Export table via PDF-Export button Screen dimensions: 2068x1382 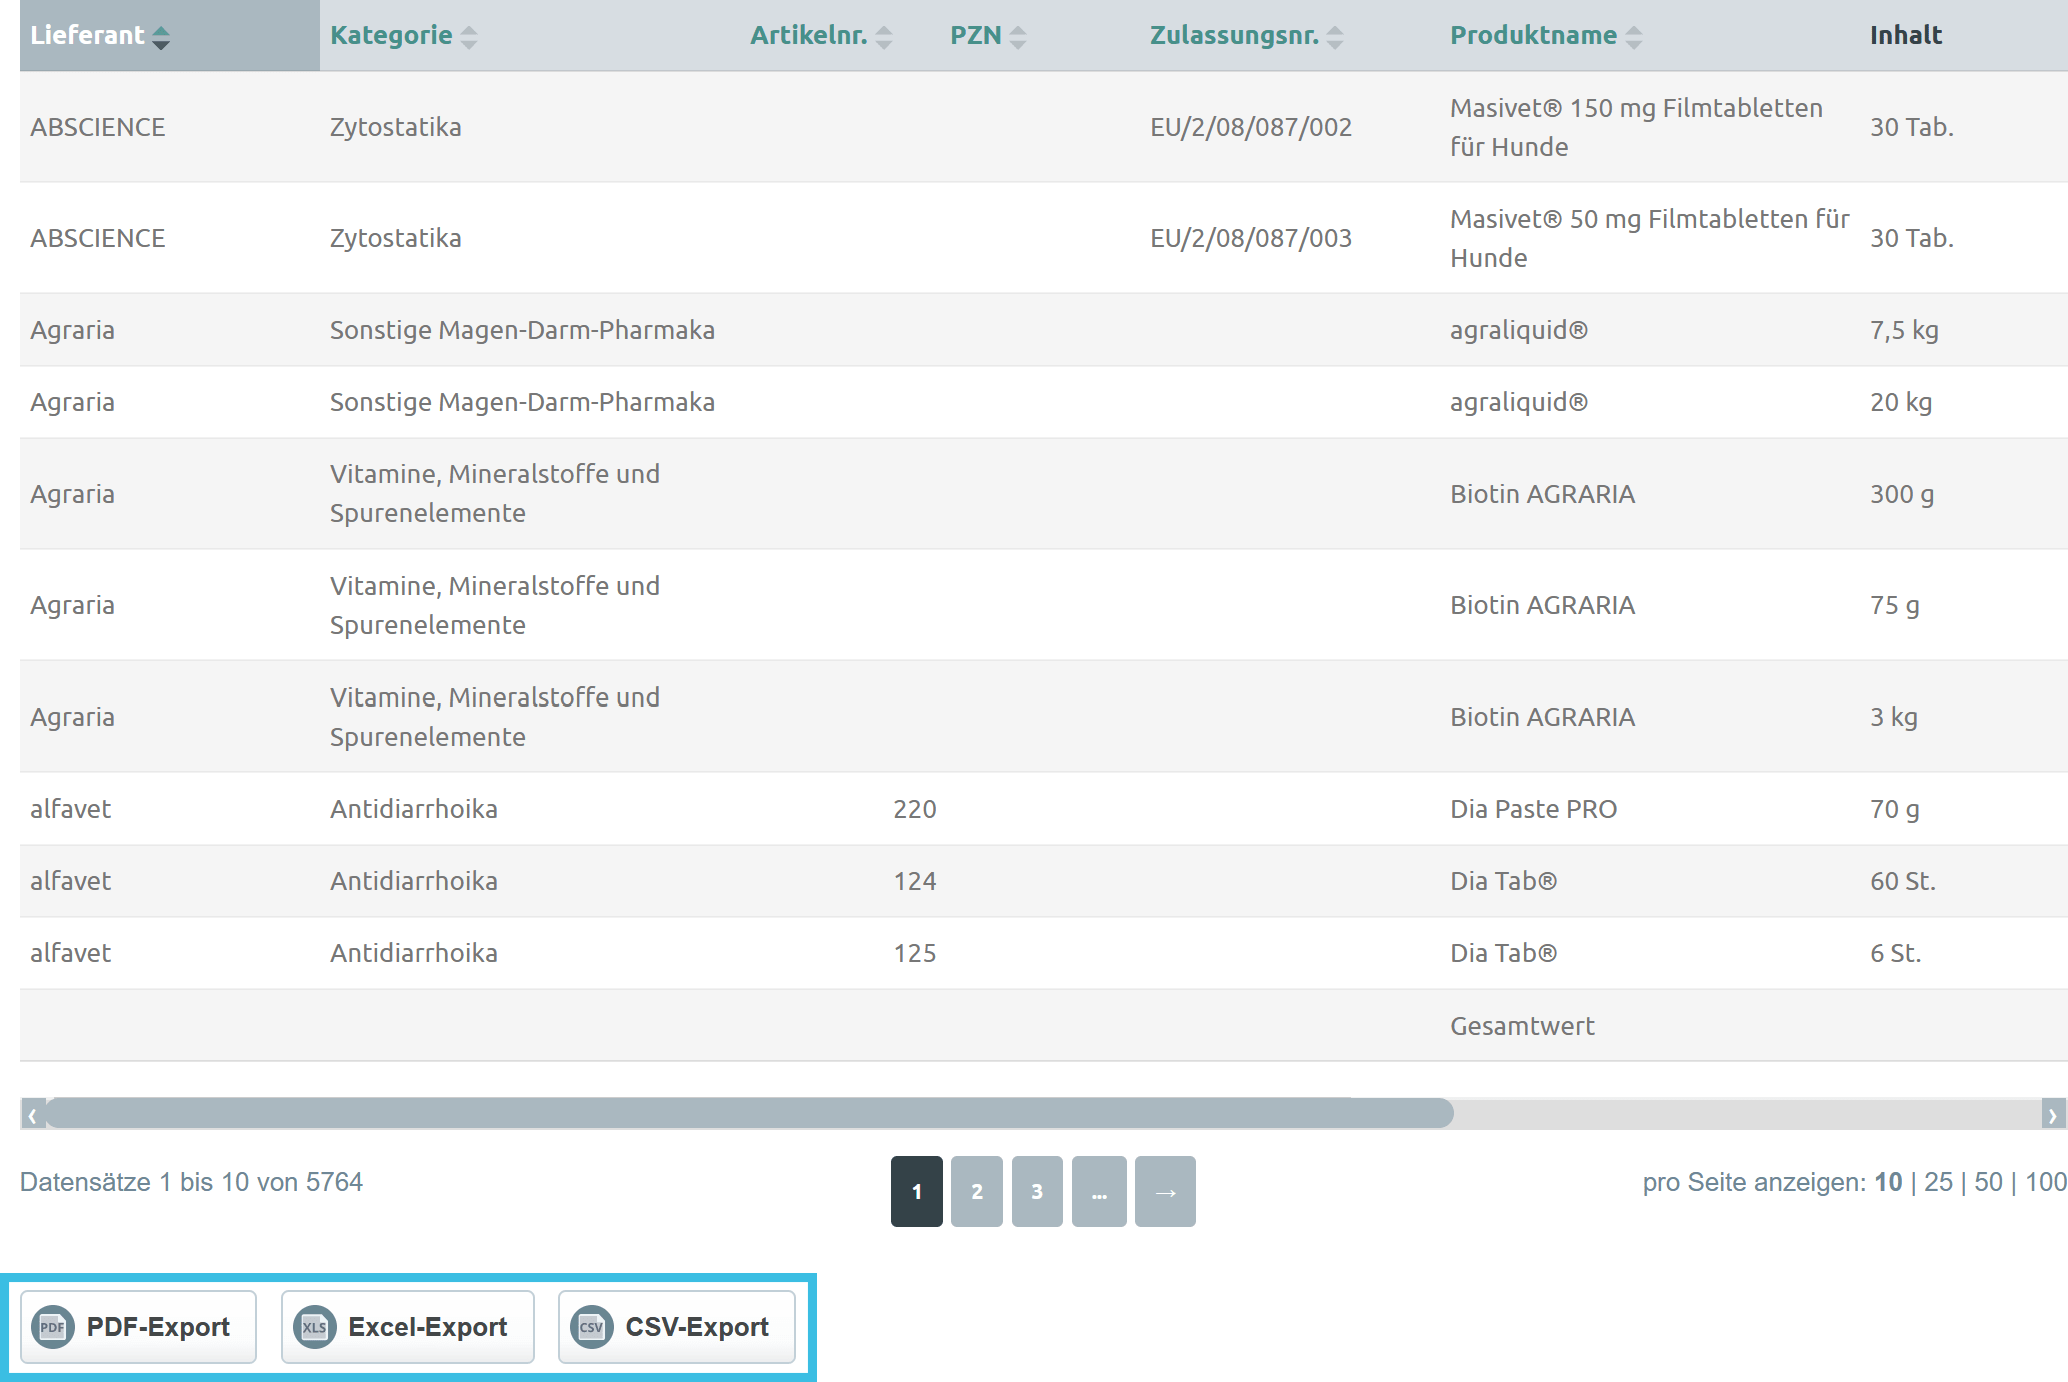[138, 1327]
